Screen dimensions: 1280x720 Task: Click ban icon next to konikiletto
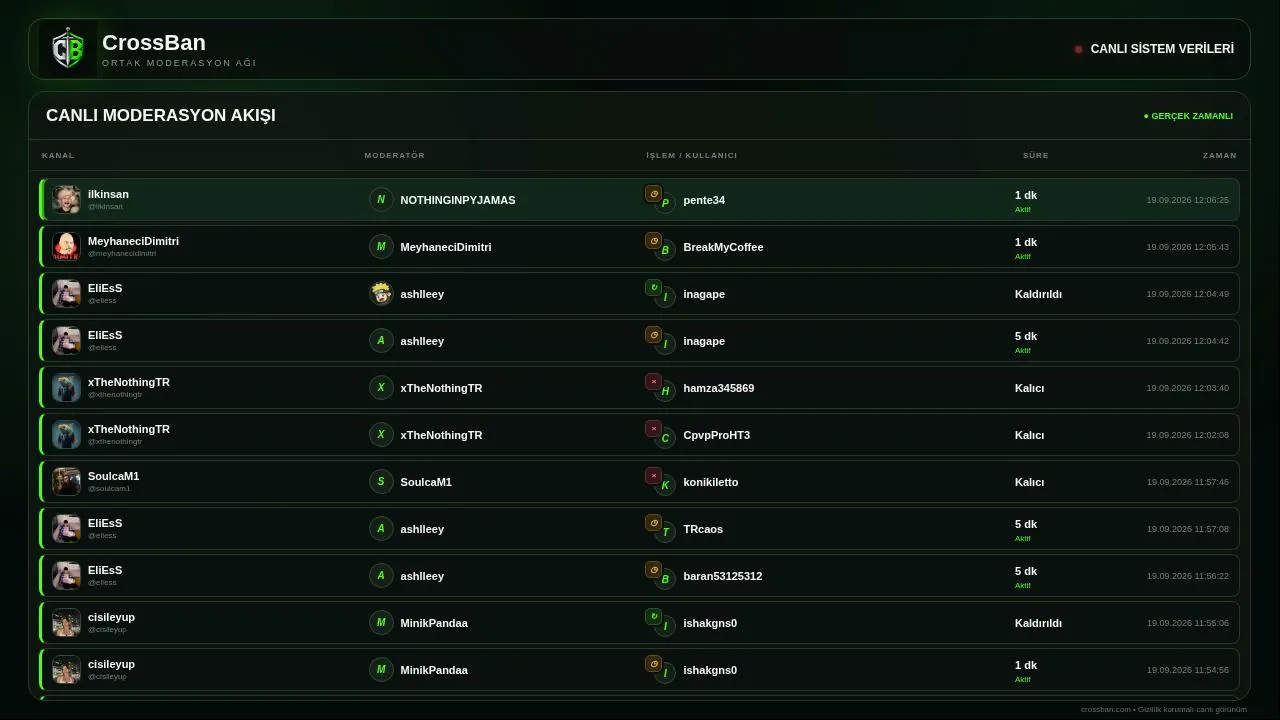click(653, 476)
